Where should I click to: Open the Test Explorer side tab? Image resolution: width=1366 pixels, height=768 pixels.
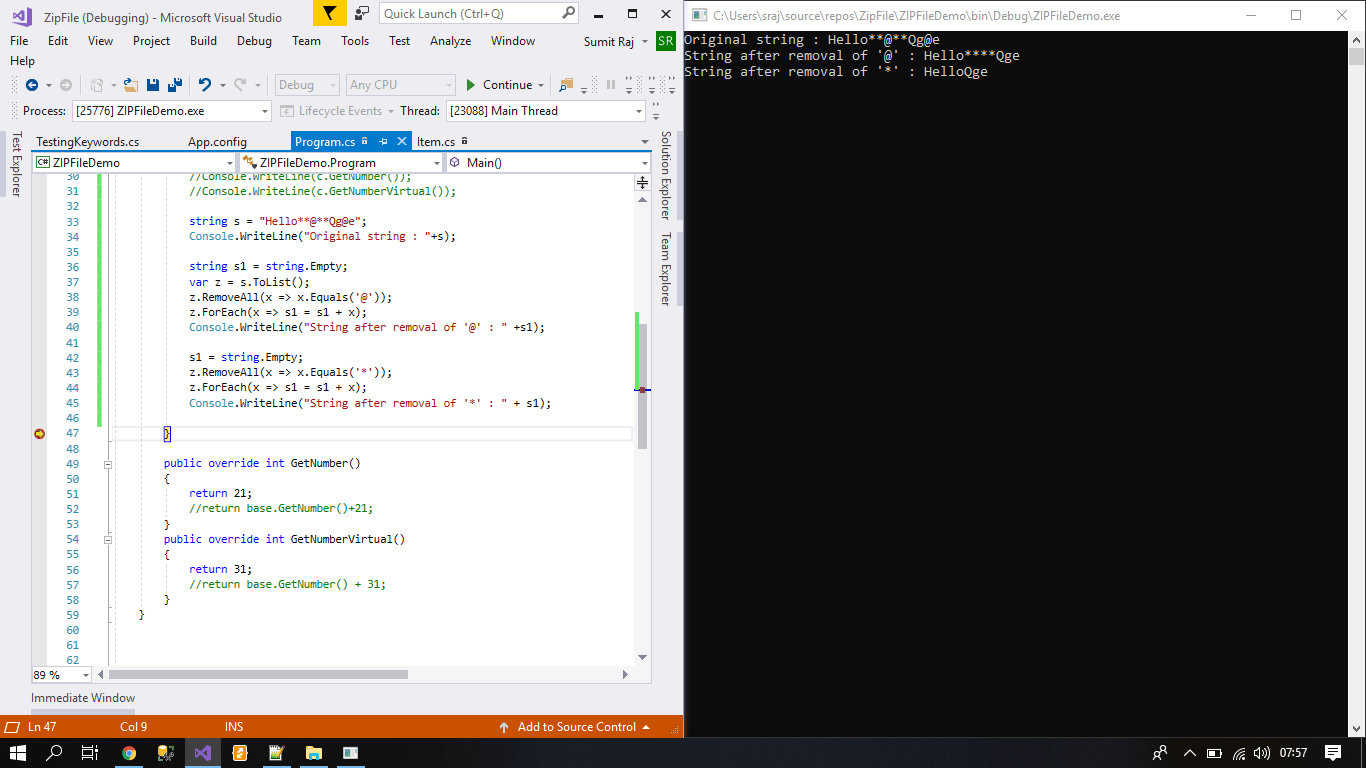[16, 164]
